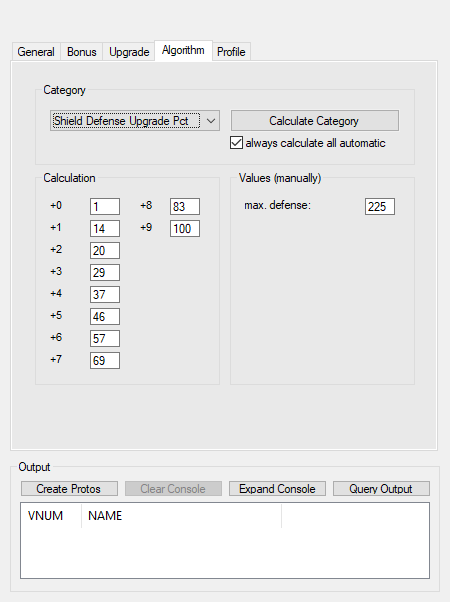The height and width of the screenshot is (602, 450).
Task: Select the +5 field showing 46
Action: tap(105, 316)
